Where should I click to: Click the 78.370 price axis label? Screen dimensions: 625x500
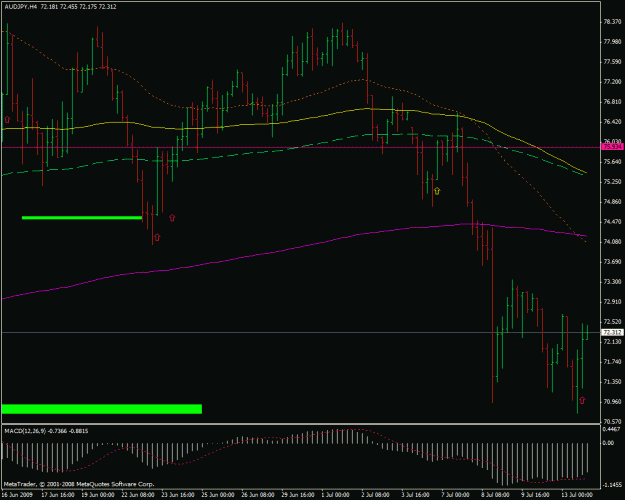pyautogui.click(x=613, y=22)
